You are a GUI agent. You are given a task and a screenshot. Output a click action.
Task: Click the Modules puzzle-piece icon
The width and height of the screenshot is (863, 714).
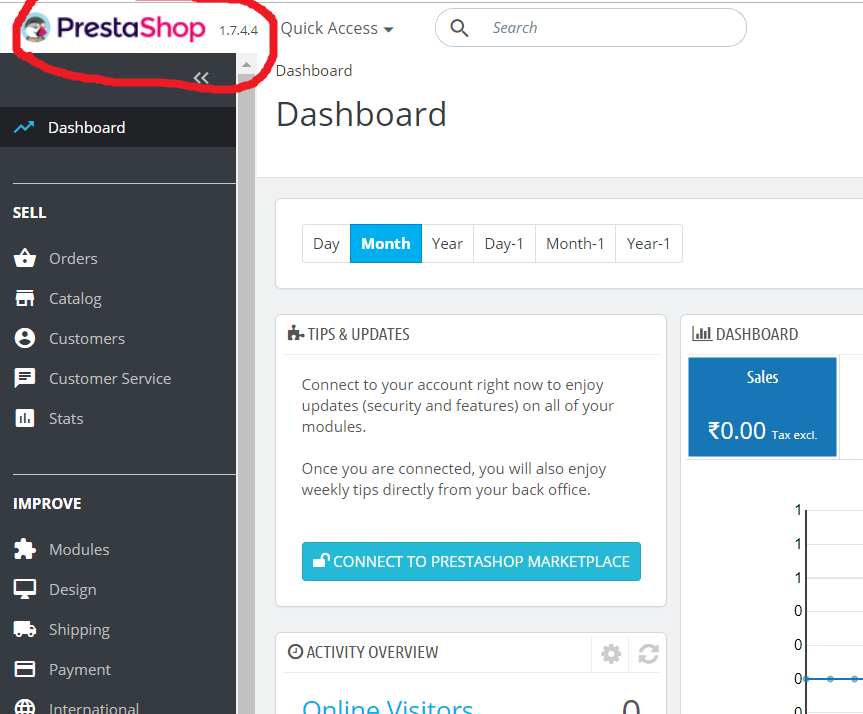click(25, 549)
